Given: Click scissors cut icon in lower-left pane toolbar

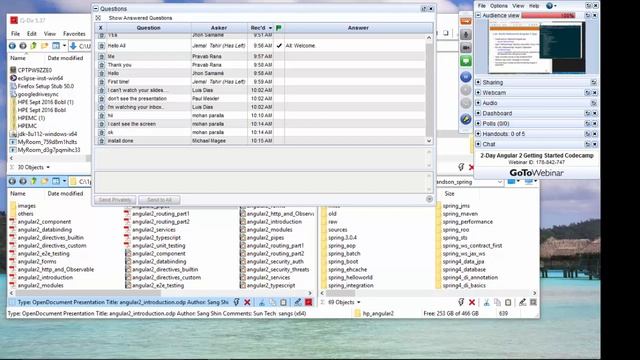Looking at the screenshot, I should tap(262, 302).
